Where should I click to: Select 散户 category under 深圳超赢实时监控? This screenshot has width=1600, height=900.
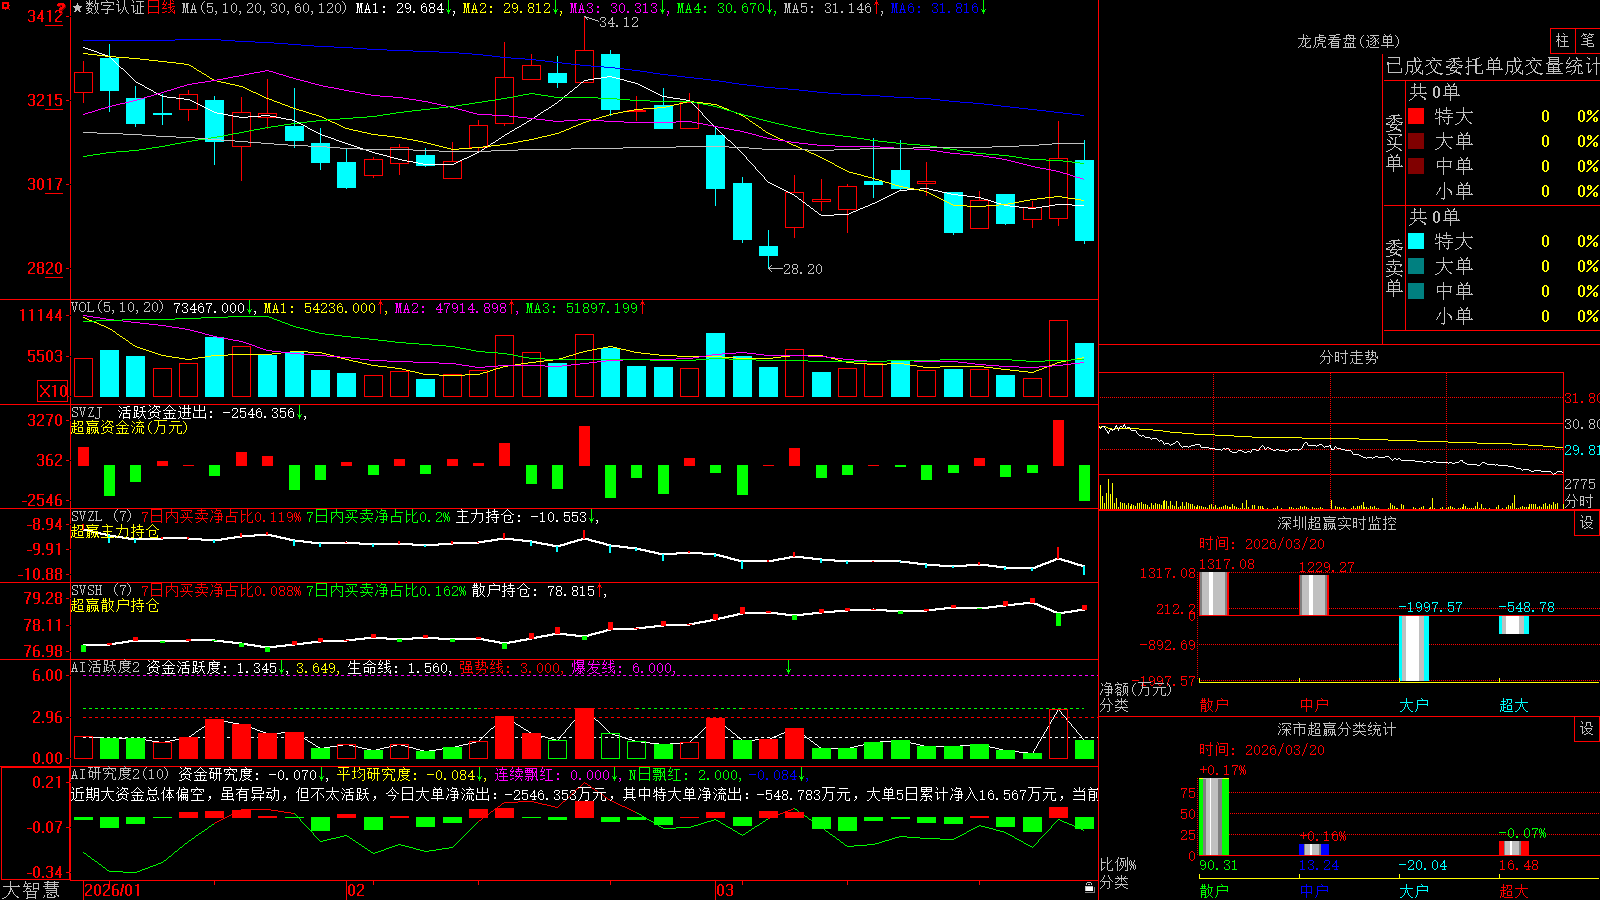point(1214,705)
